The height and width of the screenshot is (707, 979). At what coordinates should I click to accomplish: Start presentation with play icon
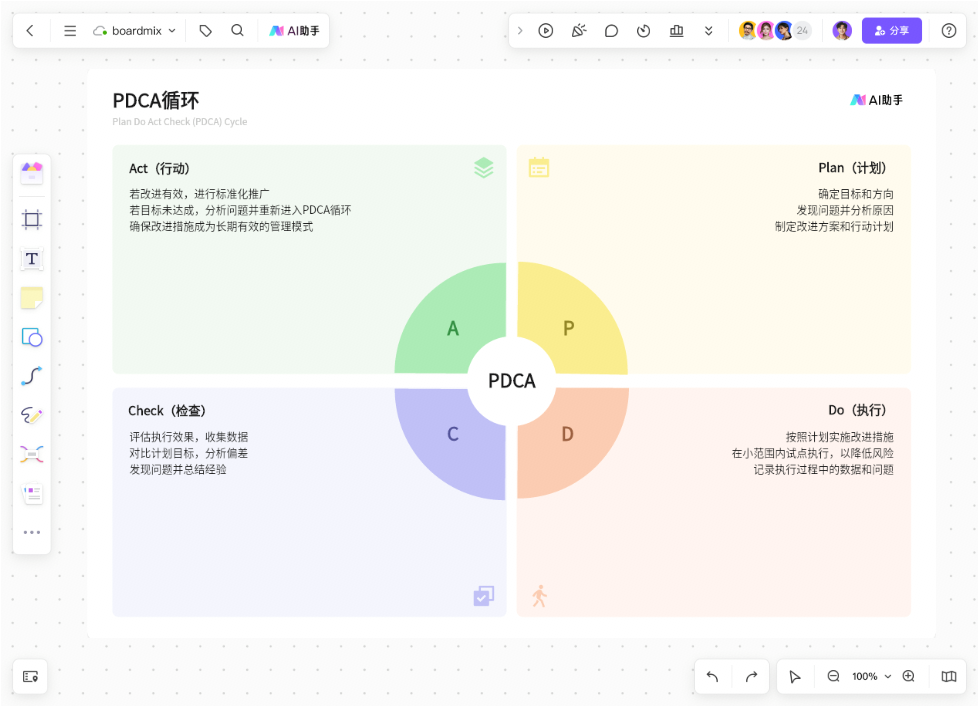click(x=546, y=31)
